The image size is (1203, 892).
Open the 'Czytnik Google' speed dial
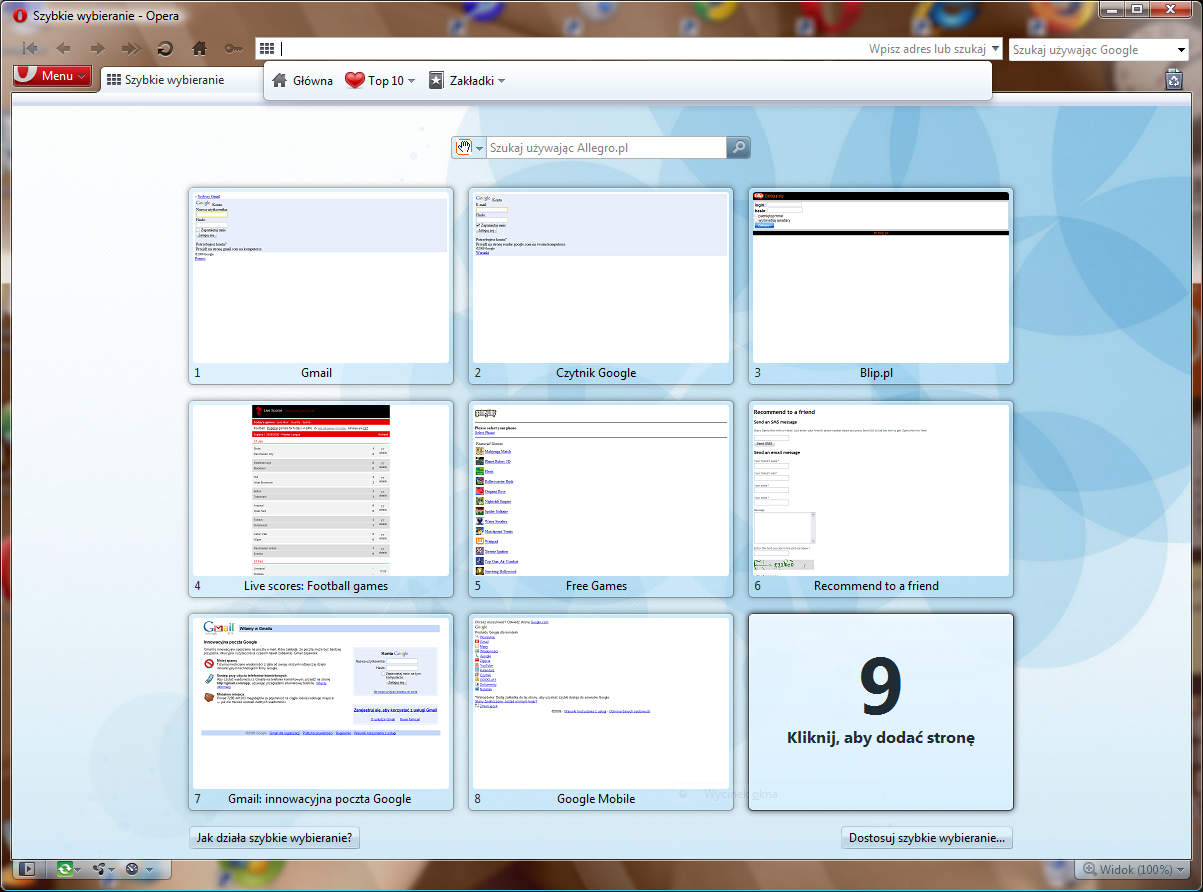tap(601, 286)
